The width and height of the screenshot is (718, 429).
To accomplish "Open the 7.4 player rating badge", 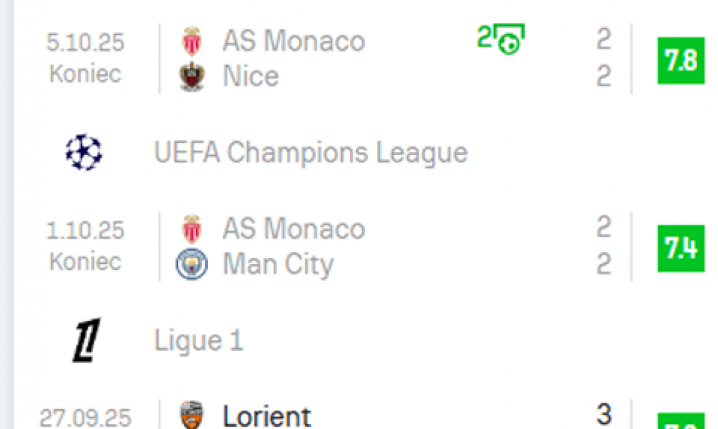I will click(x=680, y=247).
